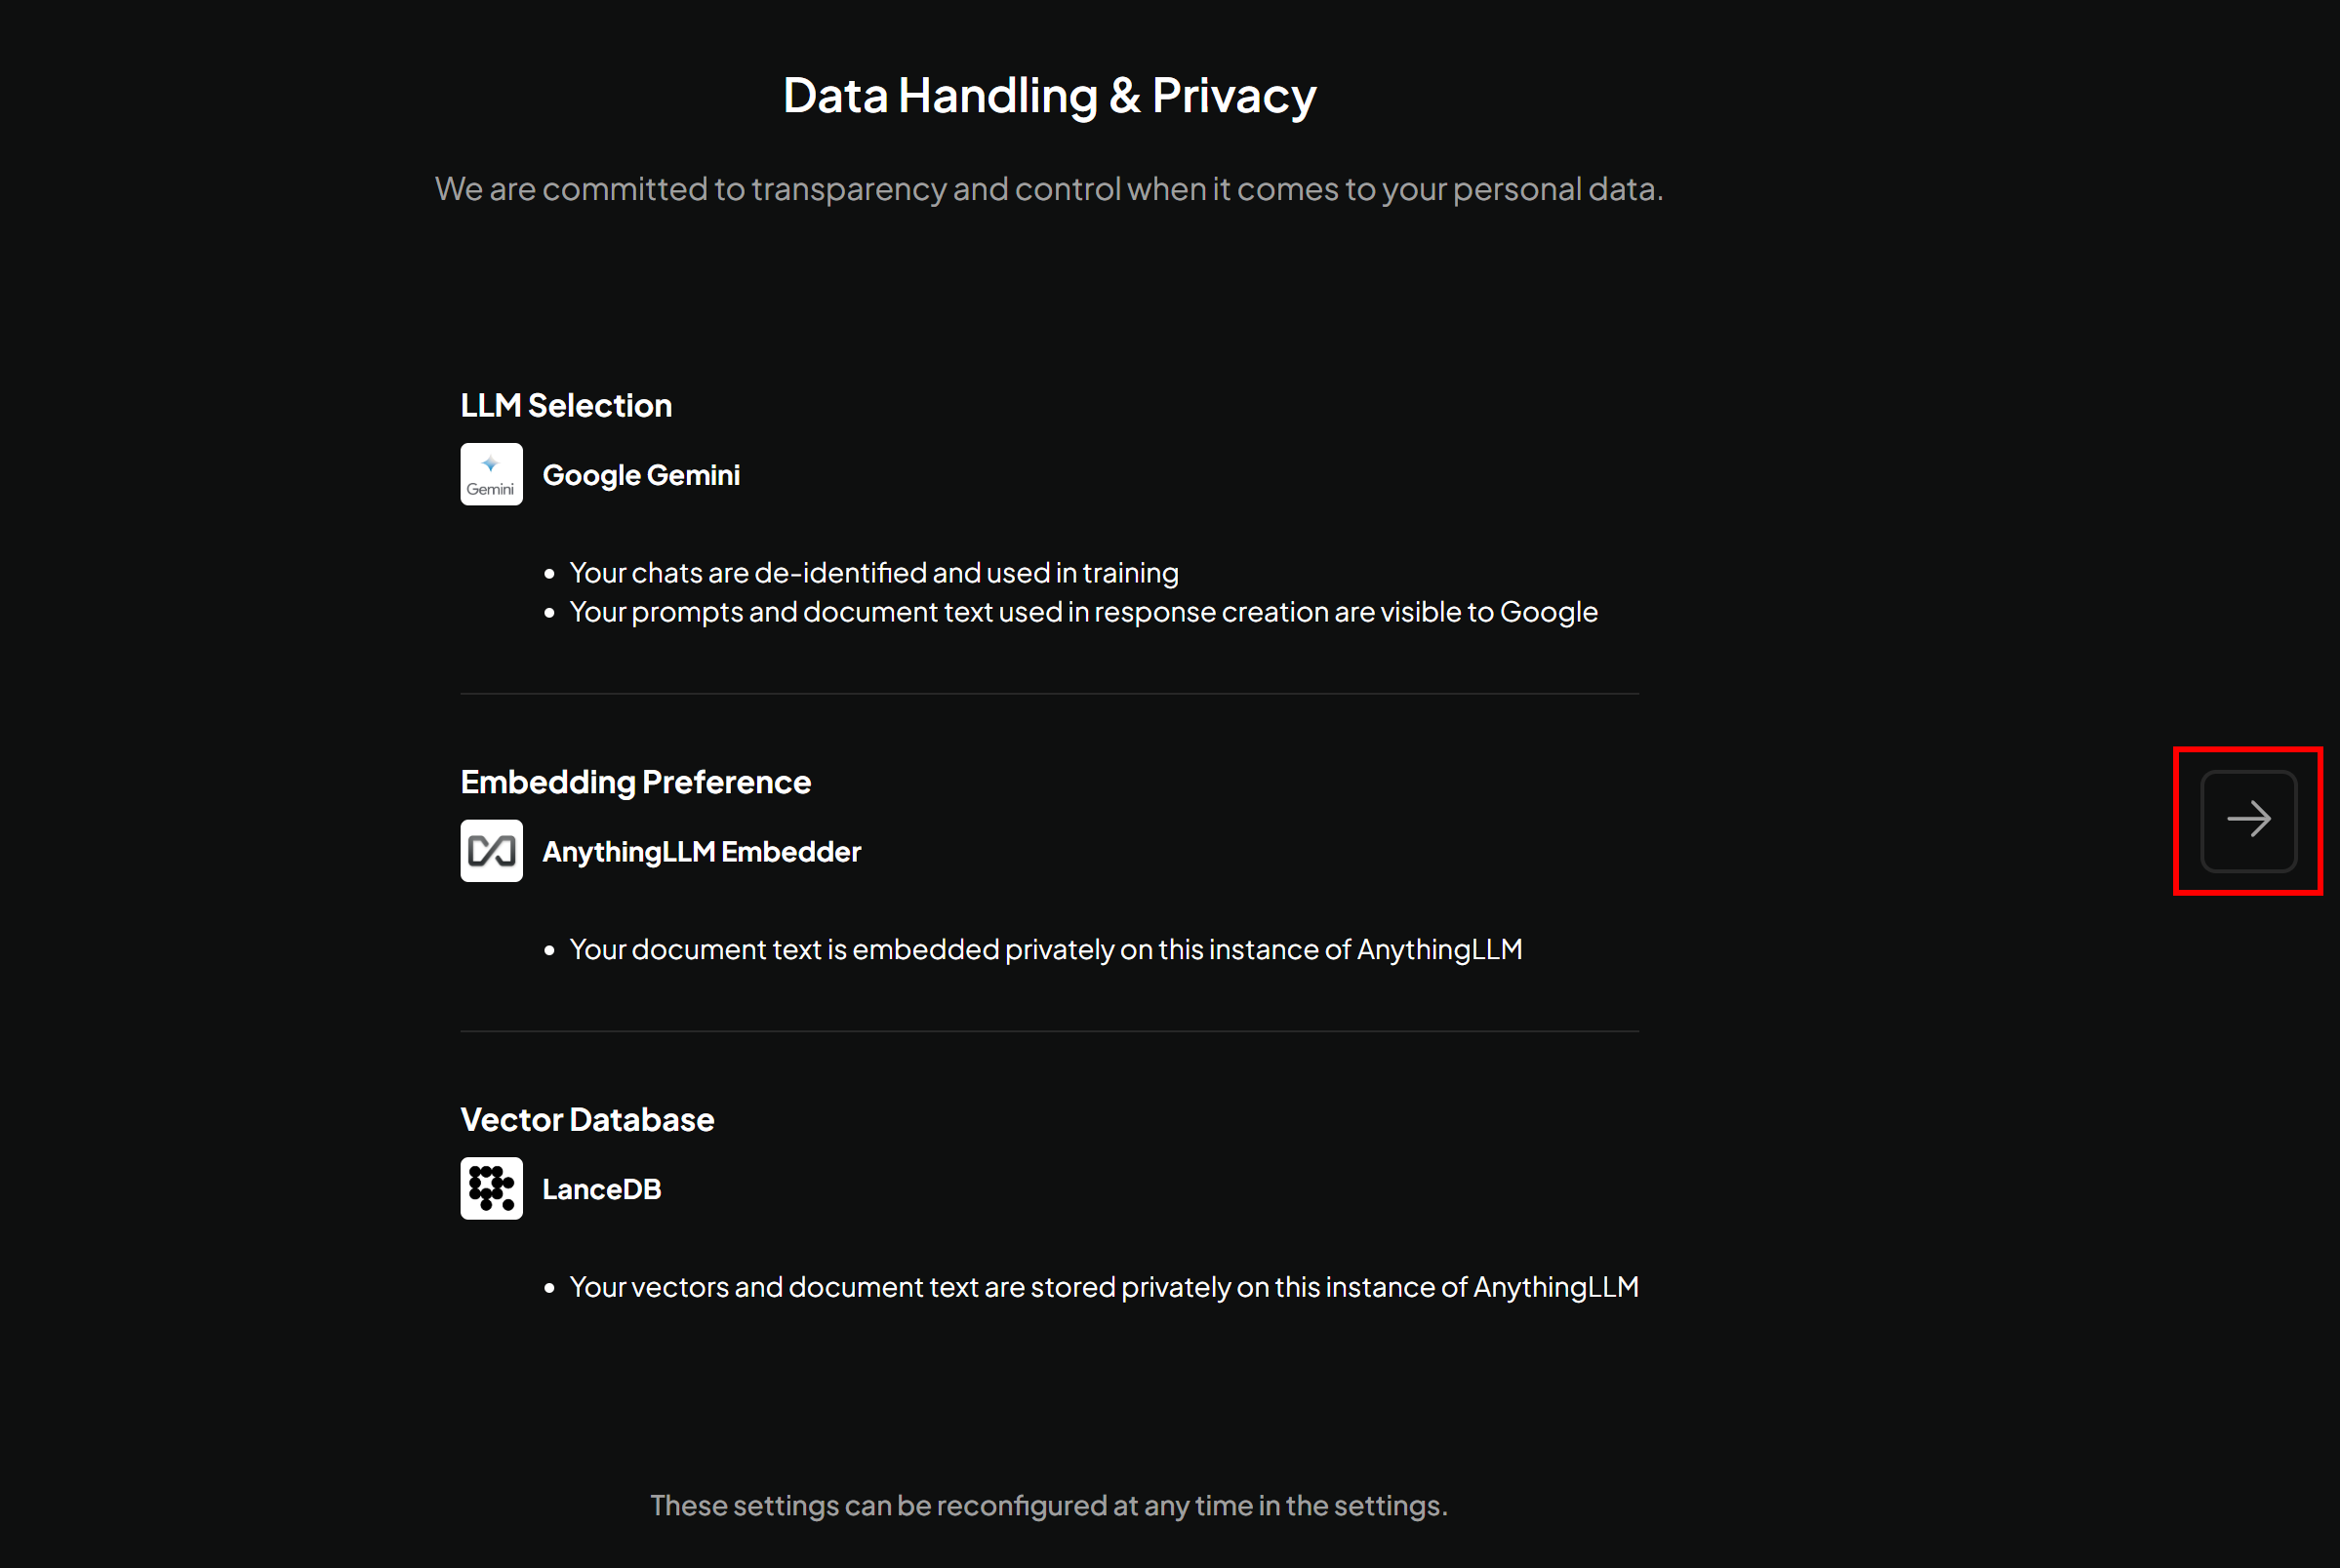Select the Google Gemini label text

(x=641, y=475)
